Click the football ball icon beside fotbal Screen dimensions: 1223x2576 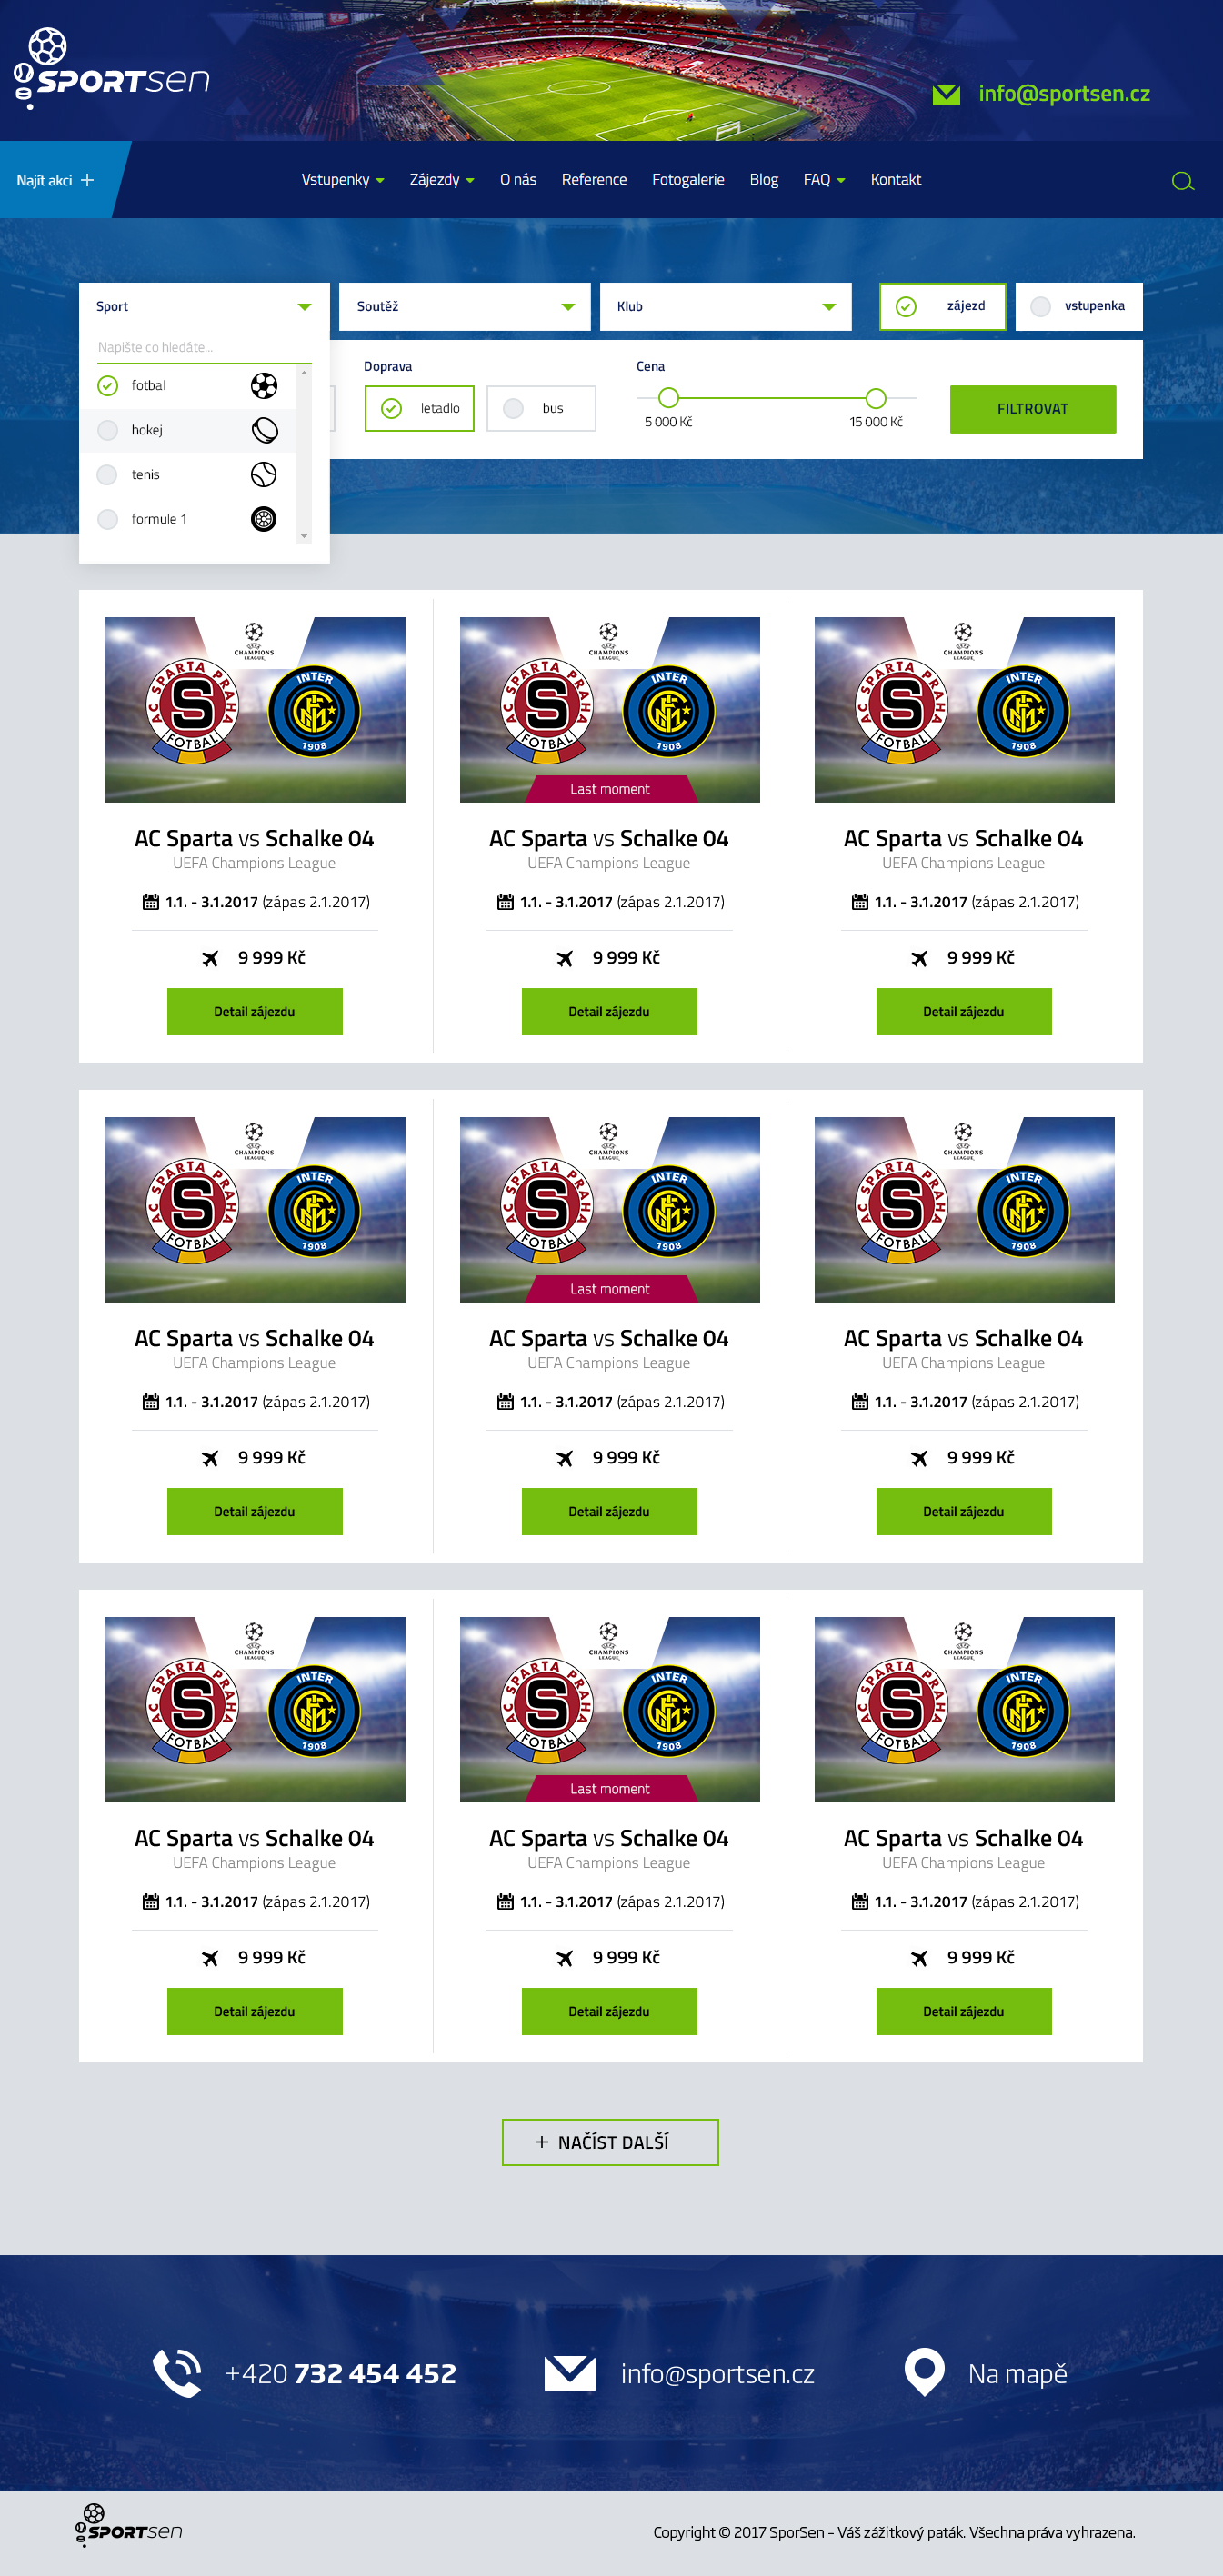coord(264,386)
